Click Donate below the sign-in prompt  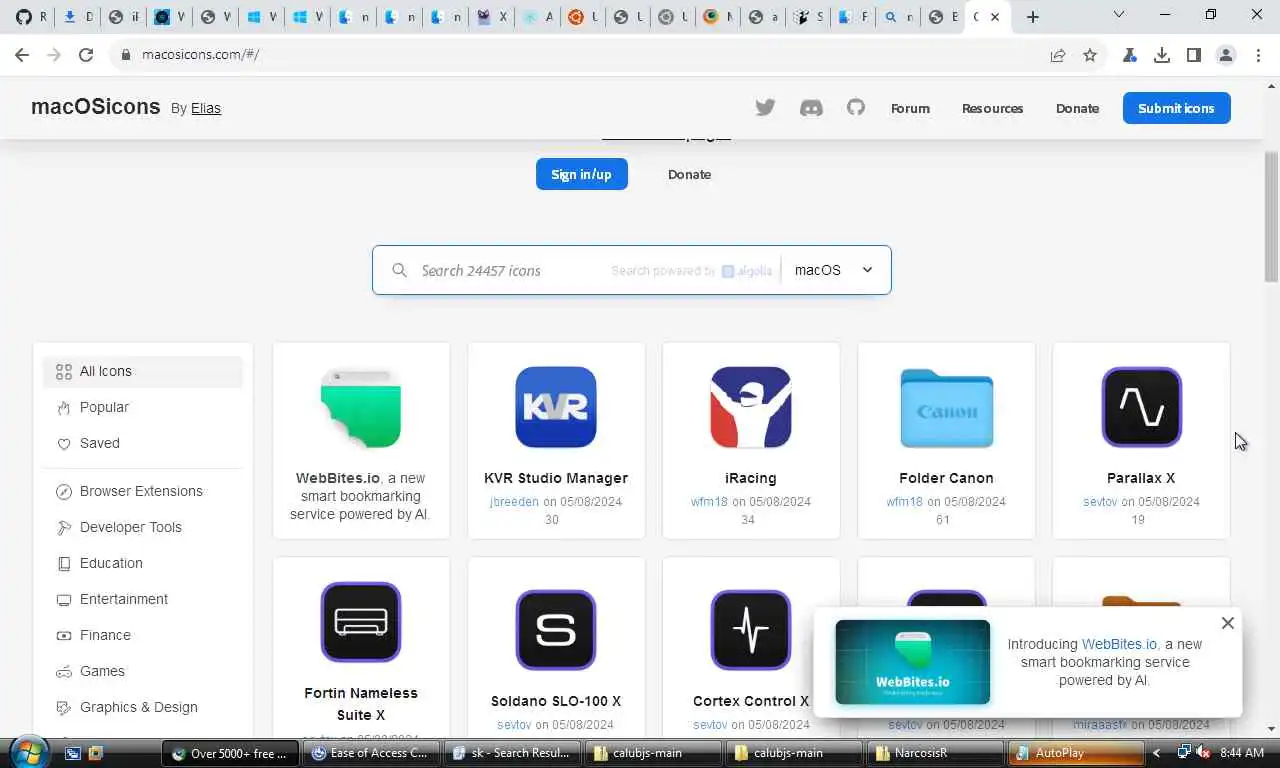click(689, 174)
